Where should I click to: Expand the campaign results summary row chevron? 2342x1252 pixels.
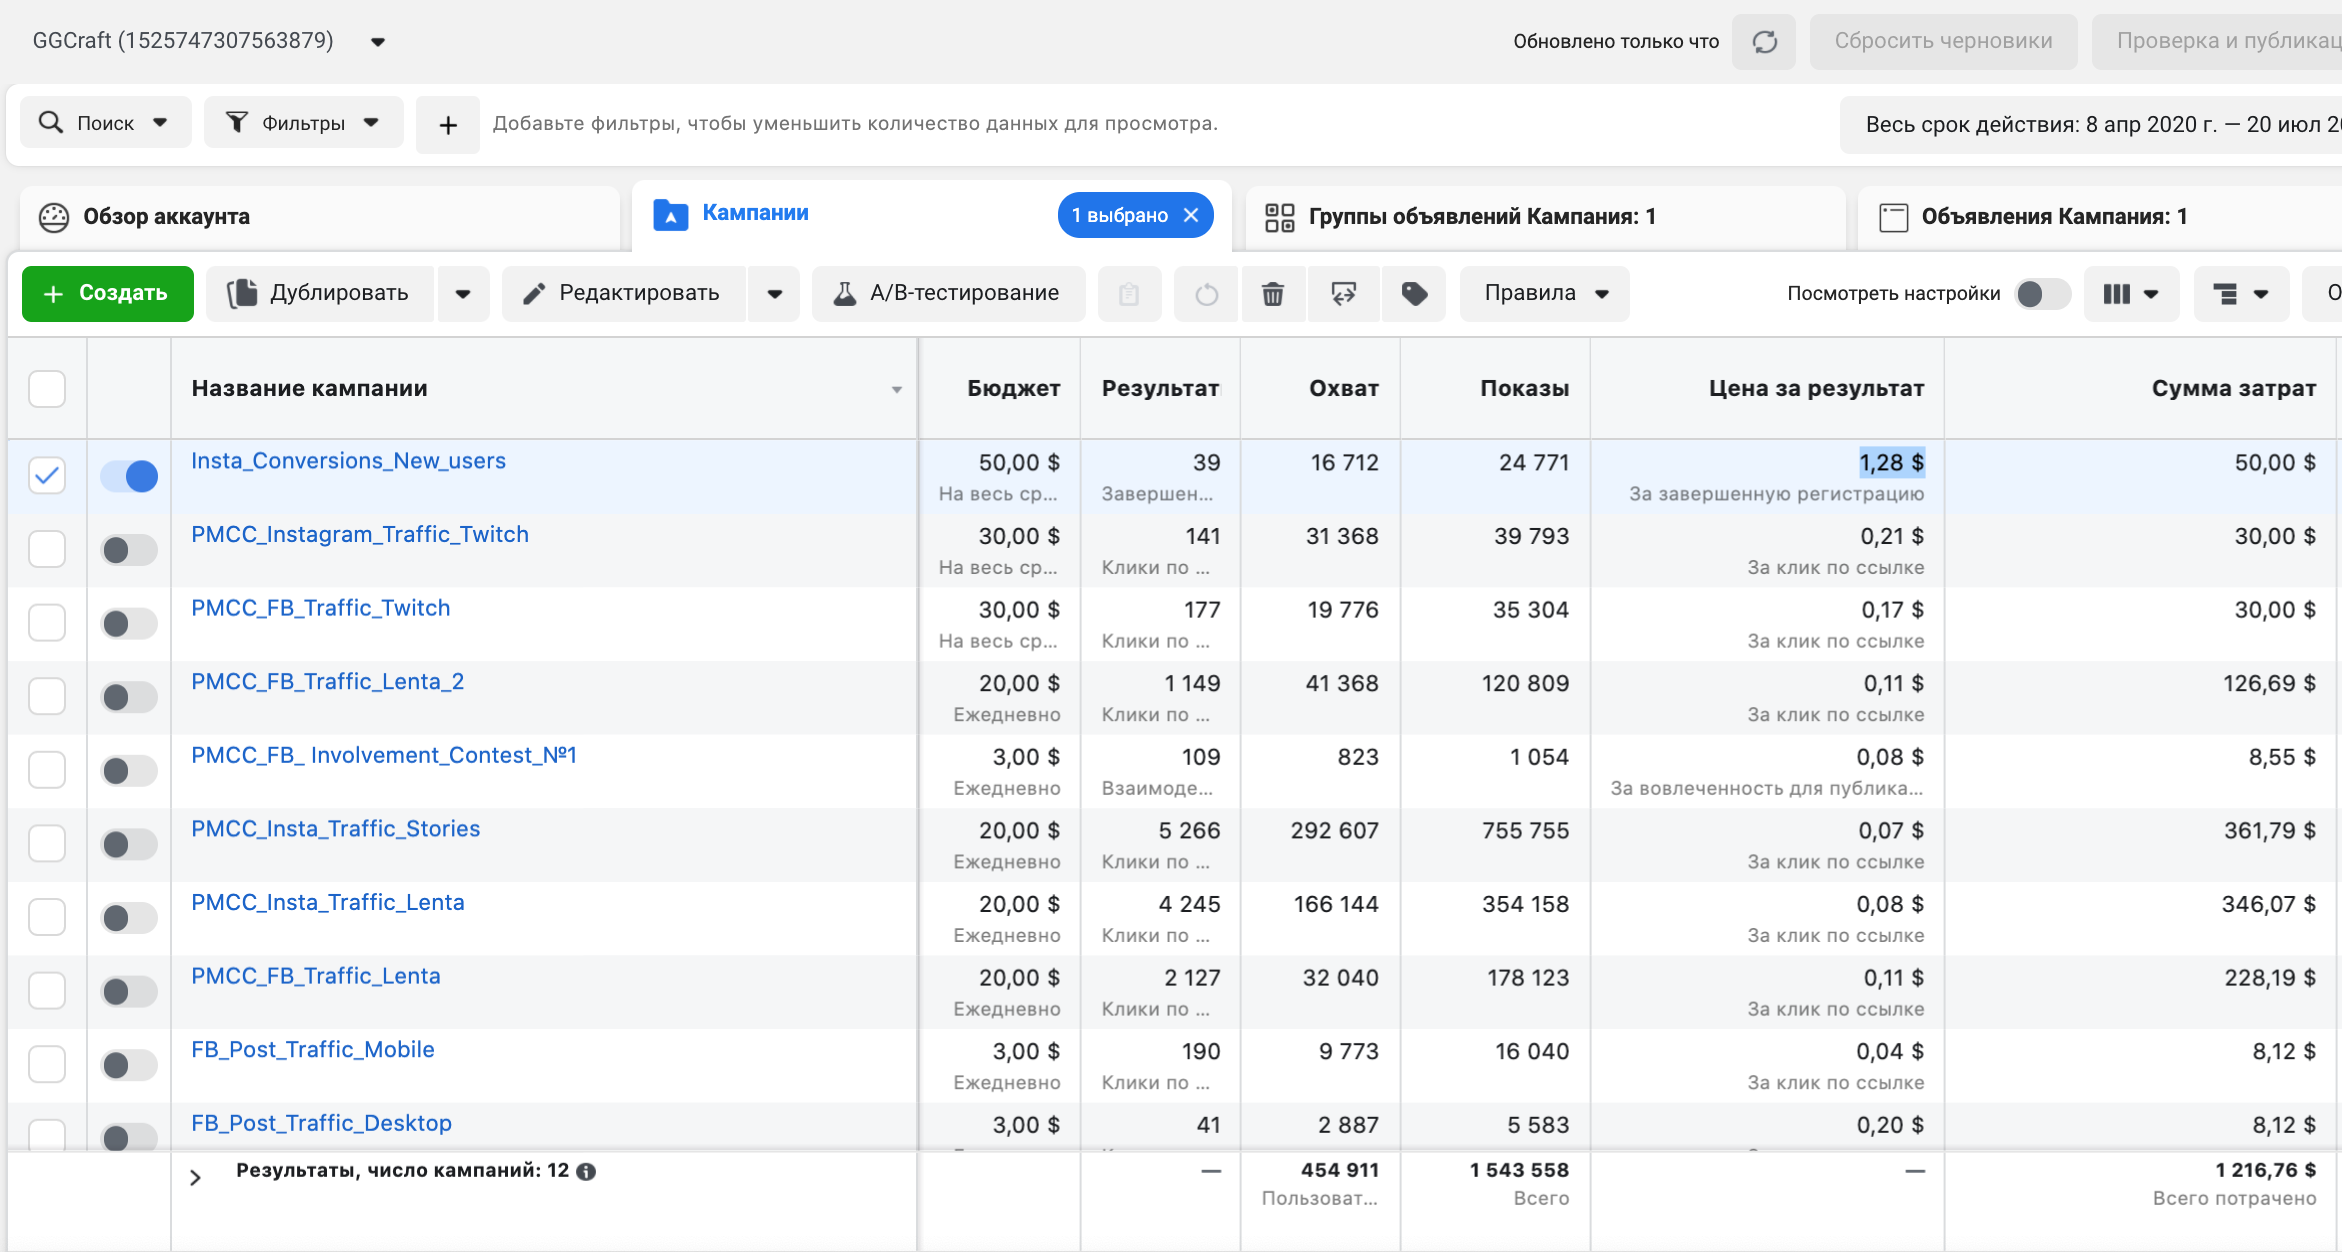(x=196, y=1178)
